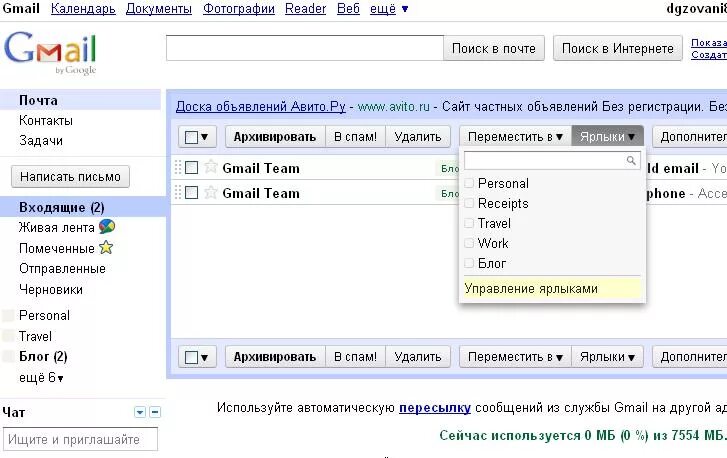Toggle top select-all checkbox

191,137
